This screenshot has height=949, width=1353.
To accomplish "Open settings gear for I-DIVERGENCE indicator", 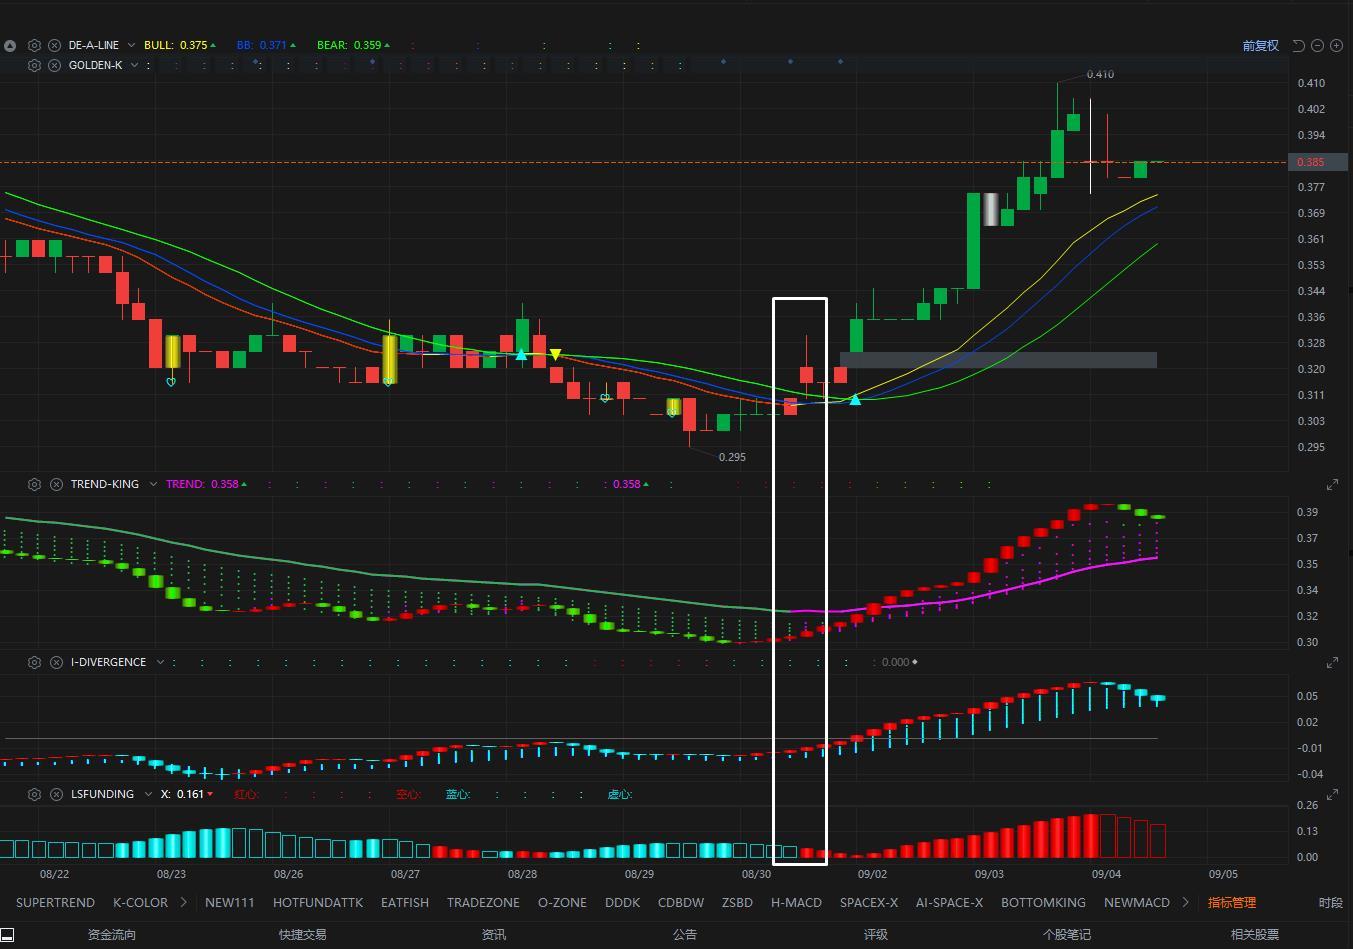I will tap(34, 662).
